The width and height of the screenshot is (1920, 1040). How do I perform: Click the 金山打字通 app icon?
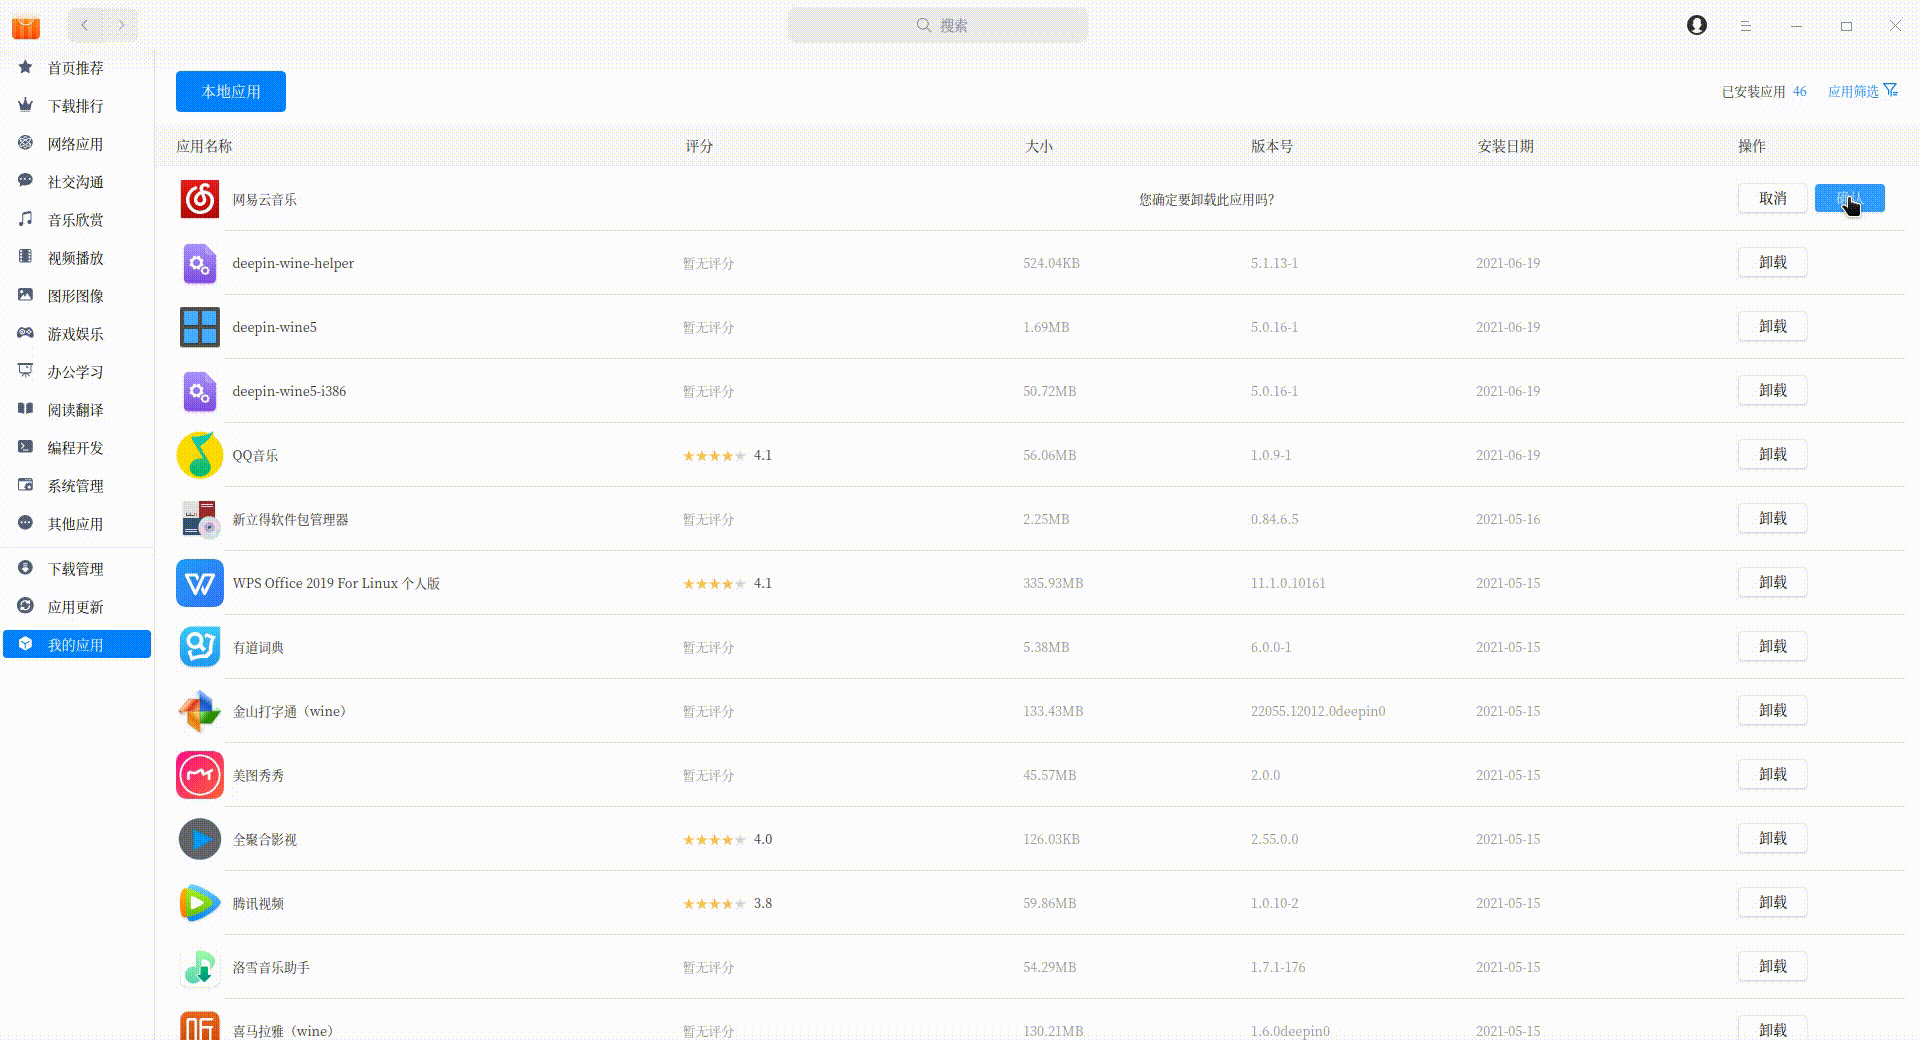(x=200, y=711)
